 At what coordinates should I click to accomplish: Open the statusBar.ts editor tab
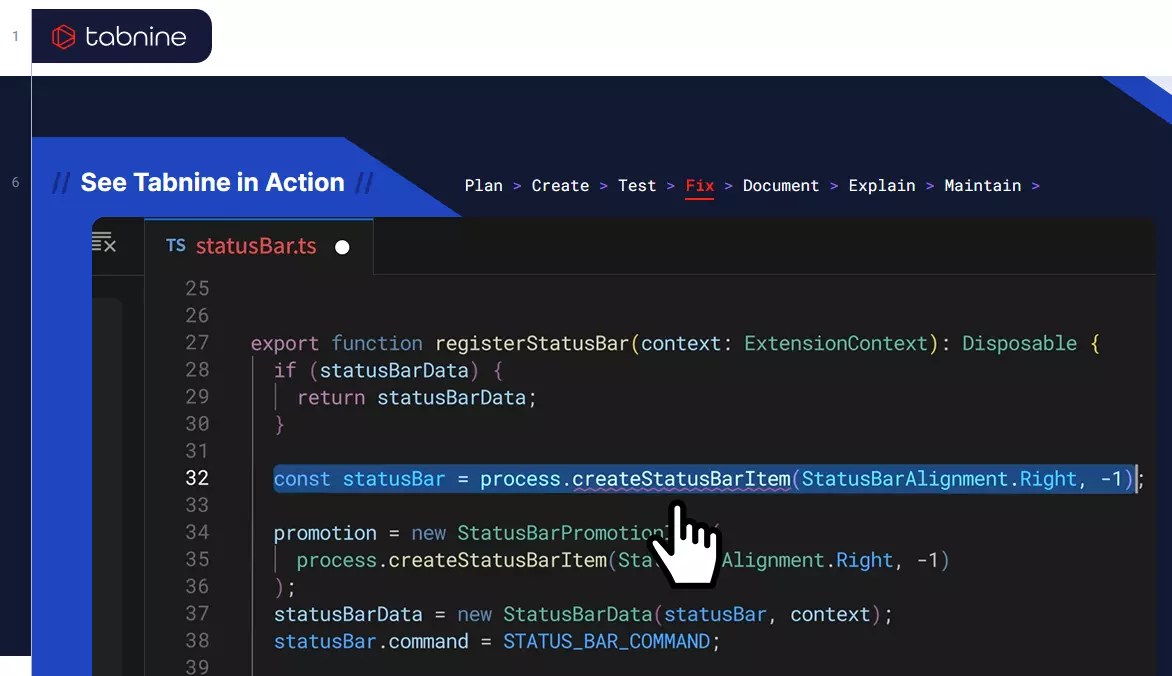coord(256,246)
